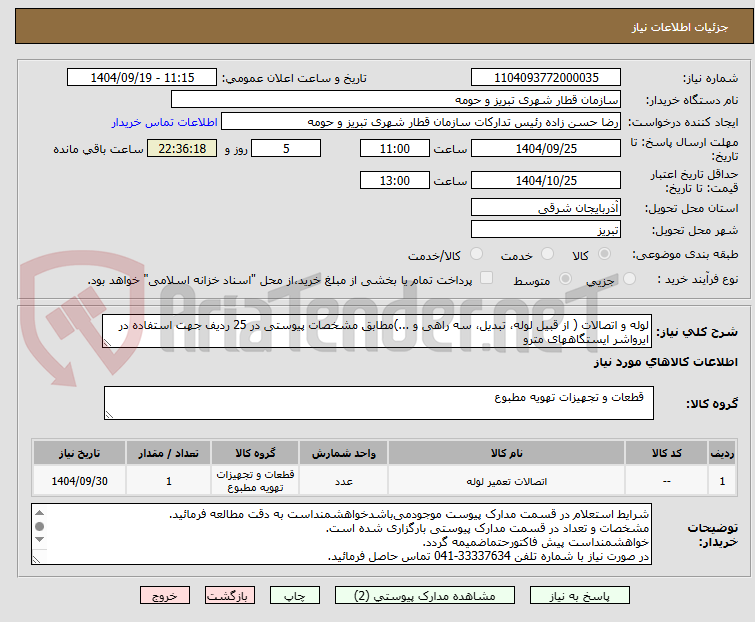Image resolution: width=755 pixels, height=622 pixels.
Task: Open 'مشاهده مدارک پیوستی (2)' attachments
Action: (x=425, y=596)
